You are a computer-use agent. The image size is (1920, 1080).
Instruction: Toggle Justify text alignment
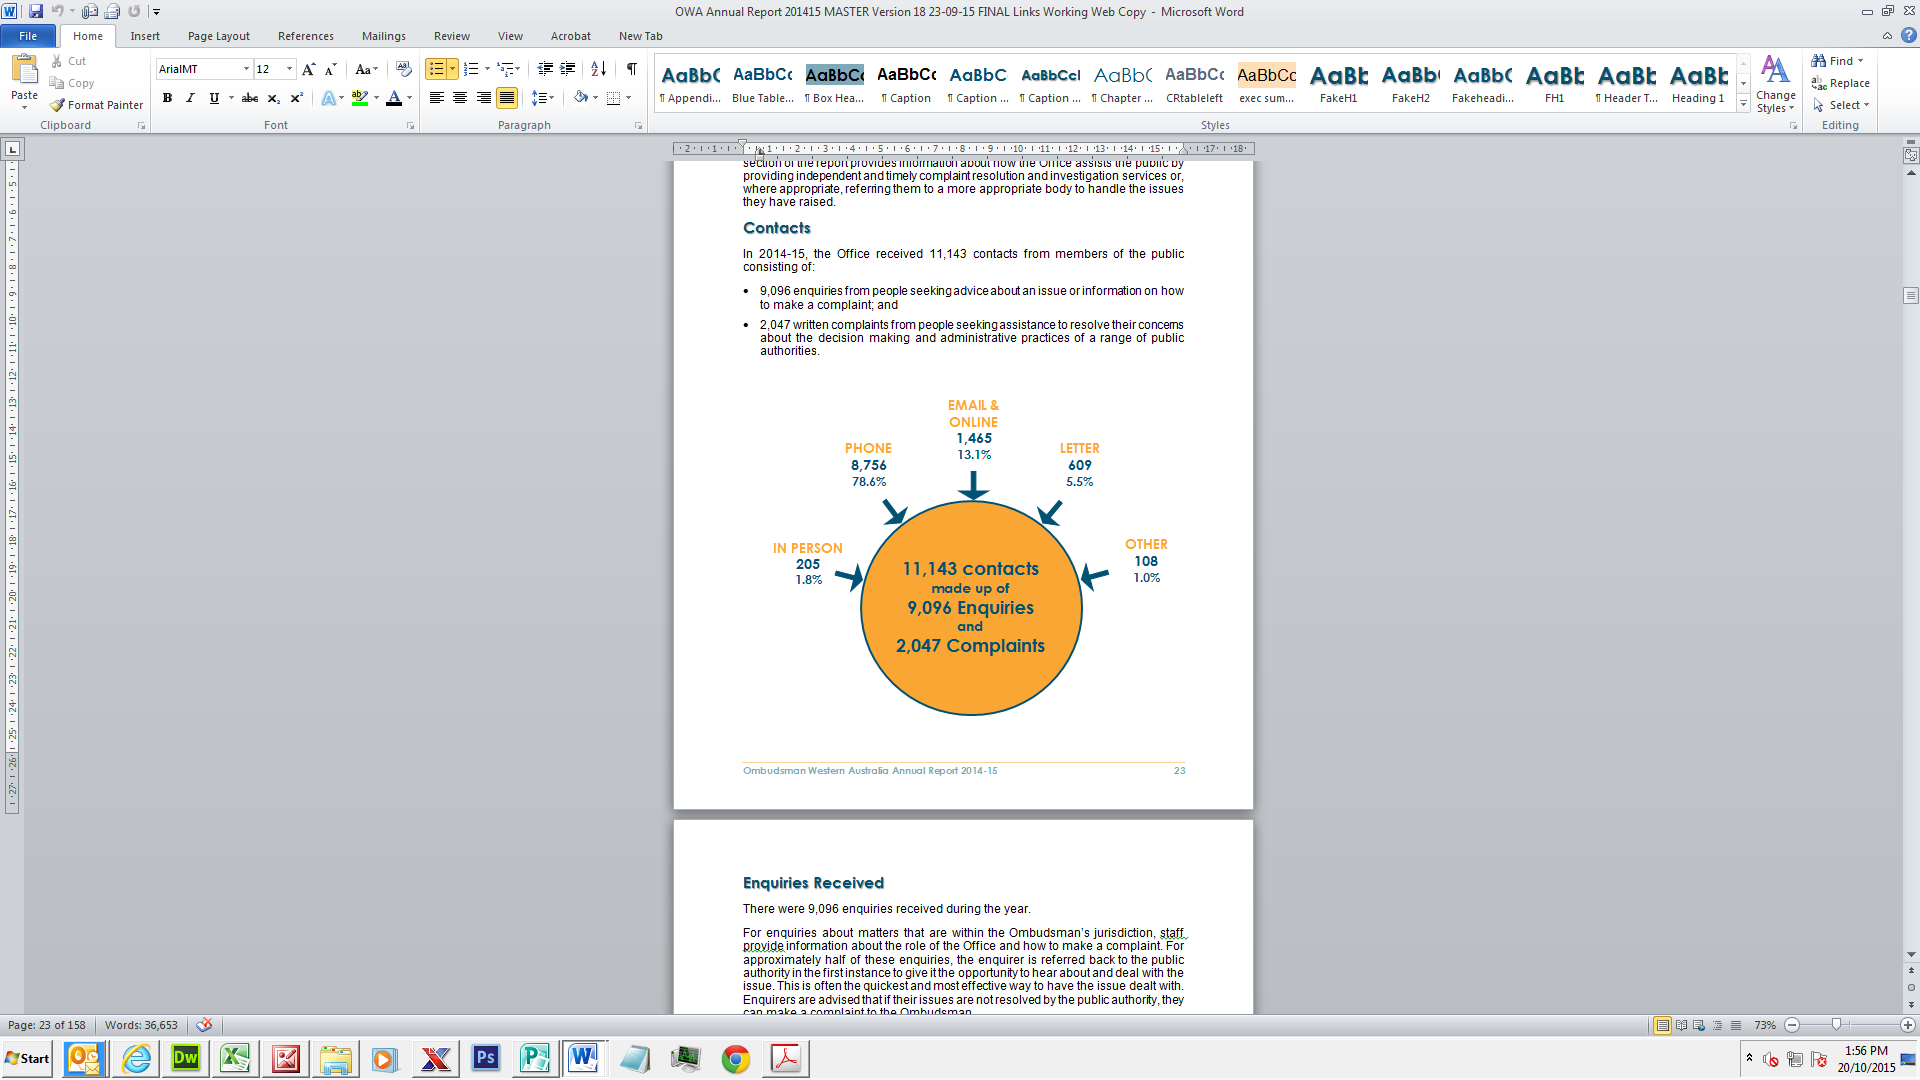tap(507, 98)
